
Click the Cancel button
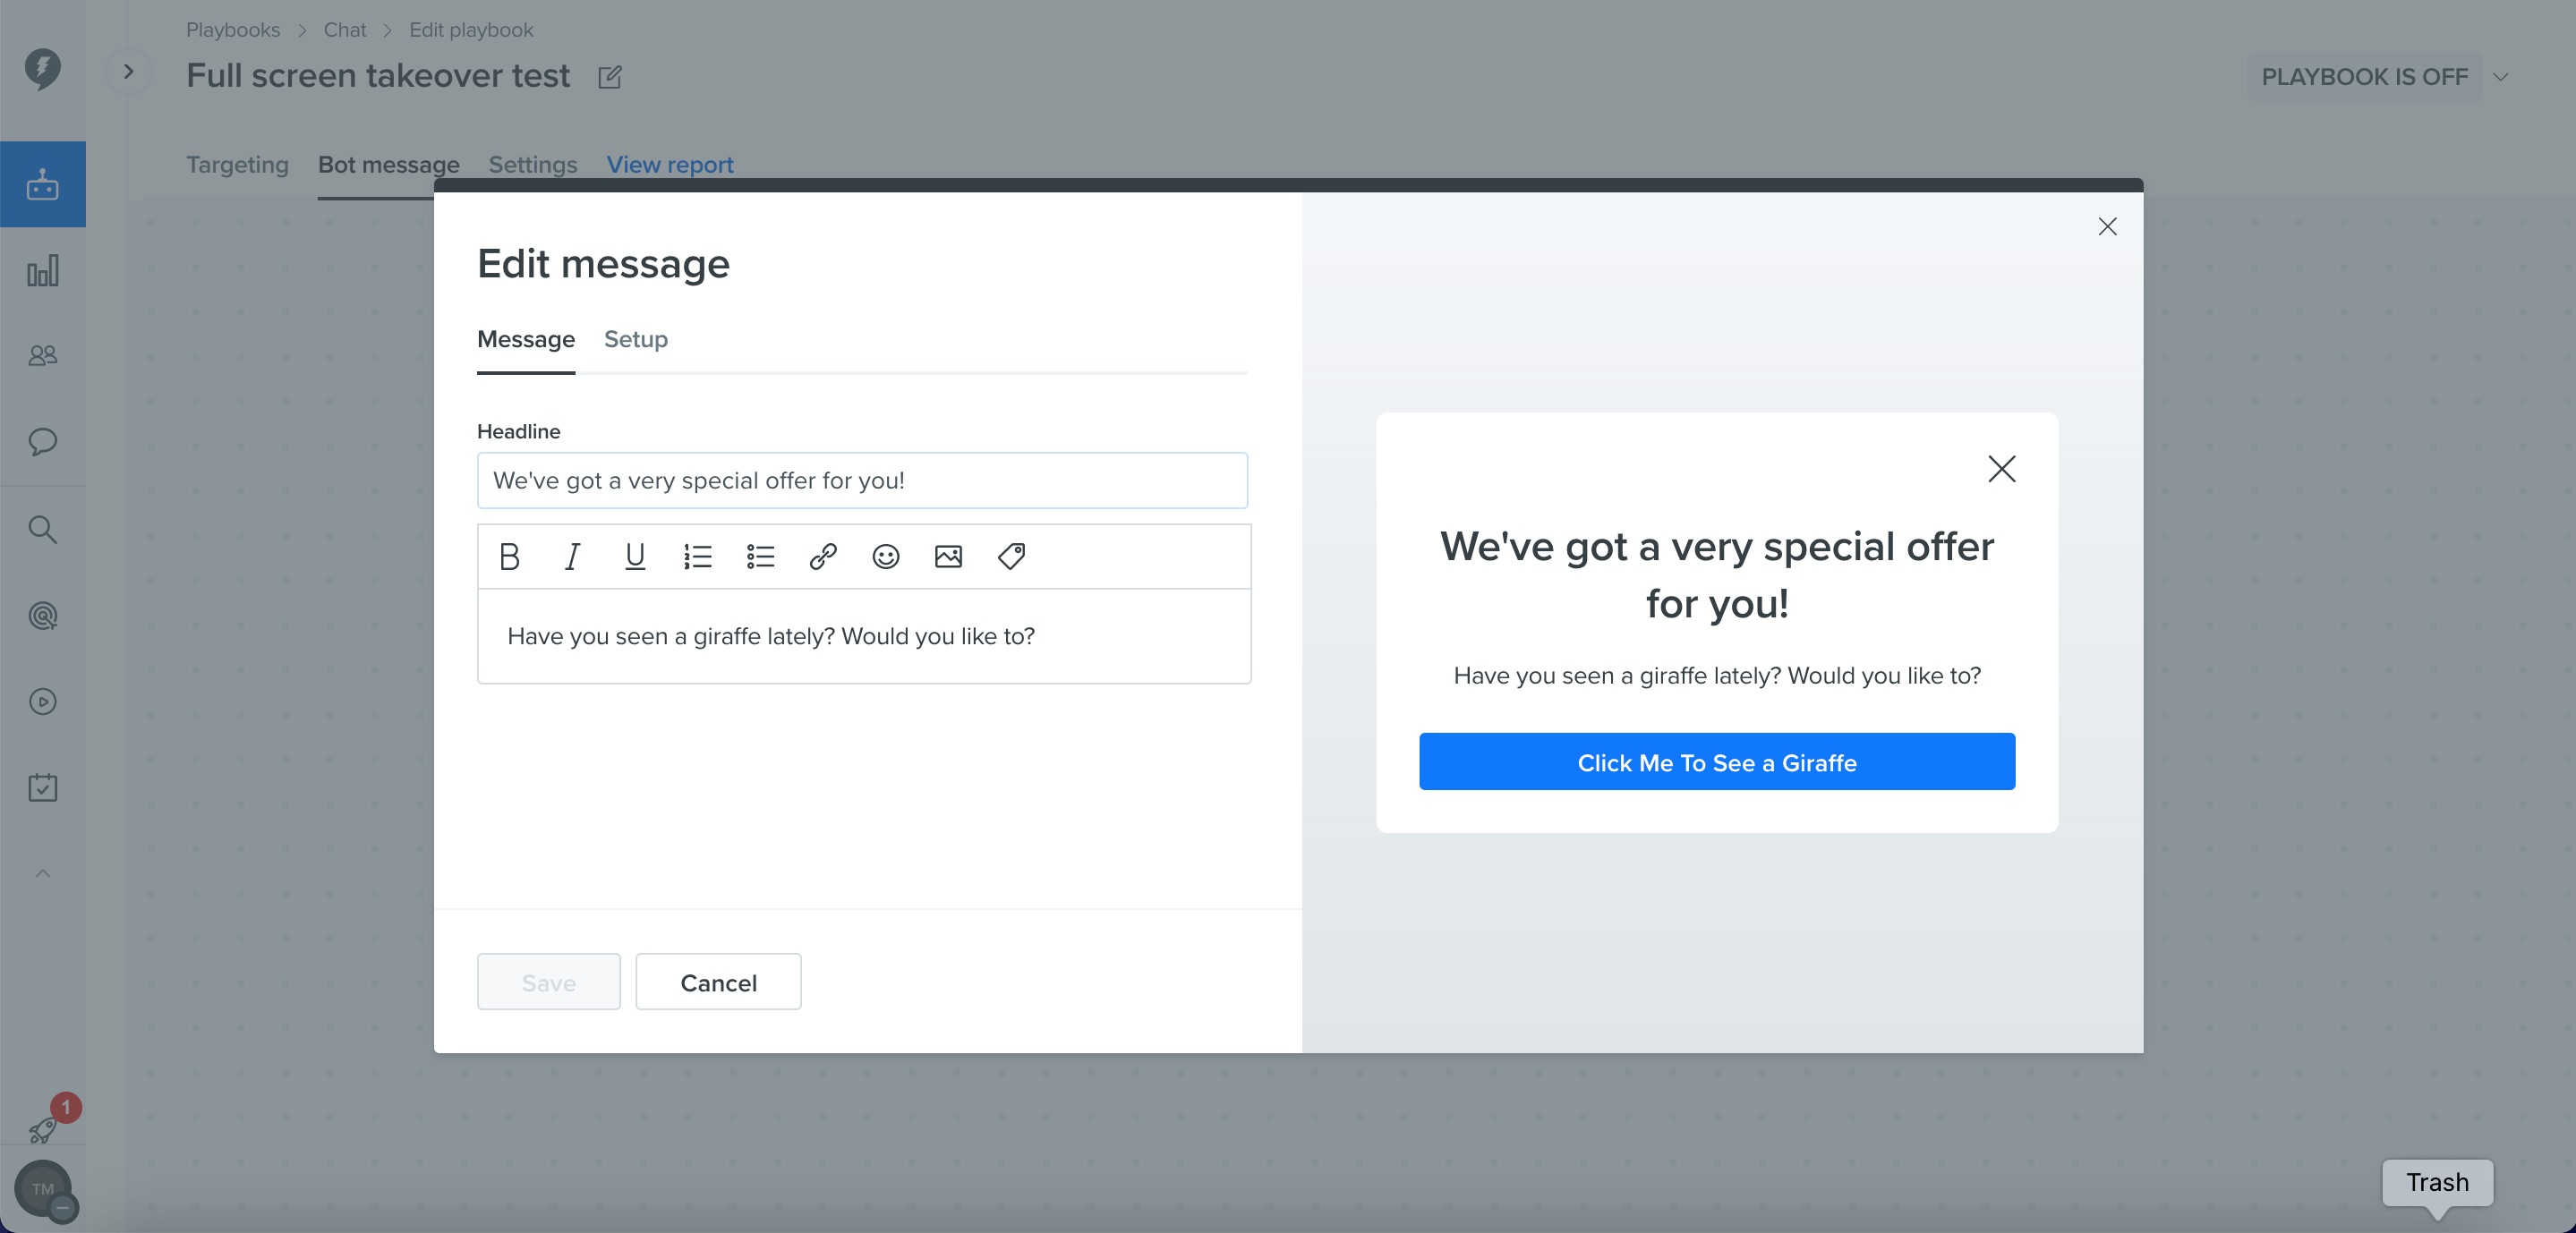tap(718, 982)
